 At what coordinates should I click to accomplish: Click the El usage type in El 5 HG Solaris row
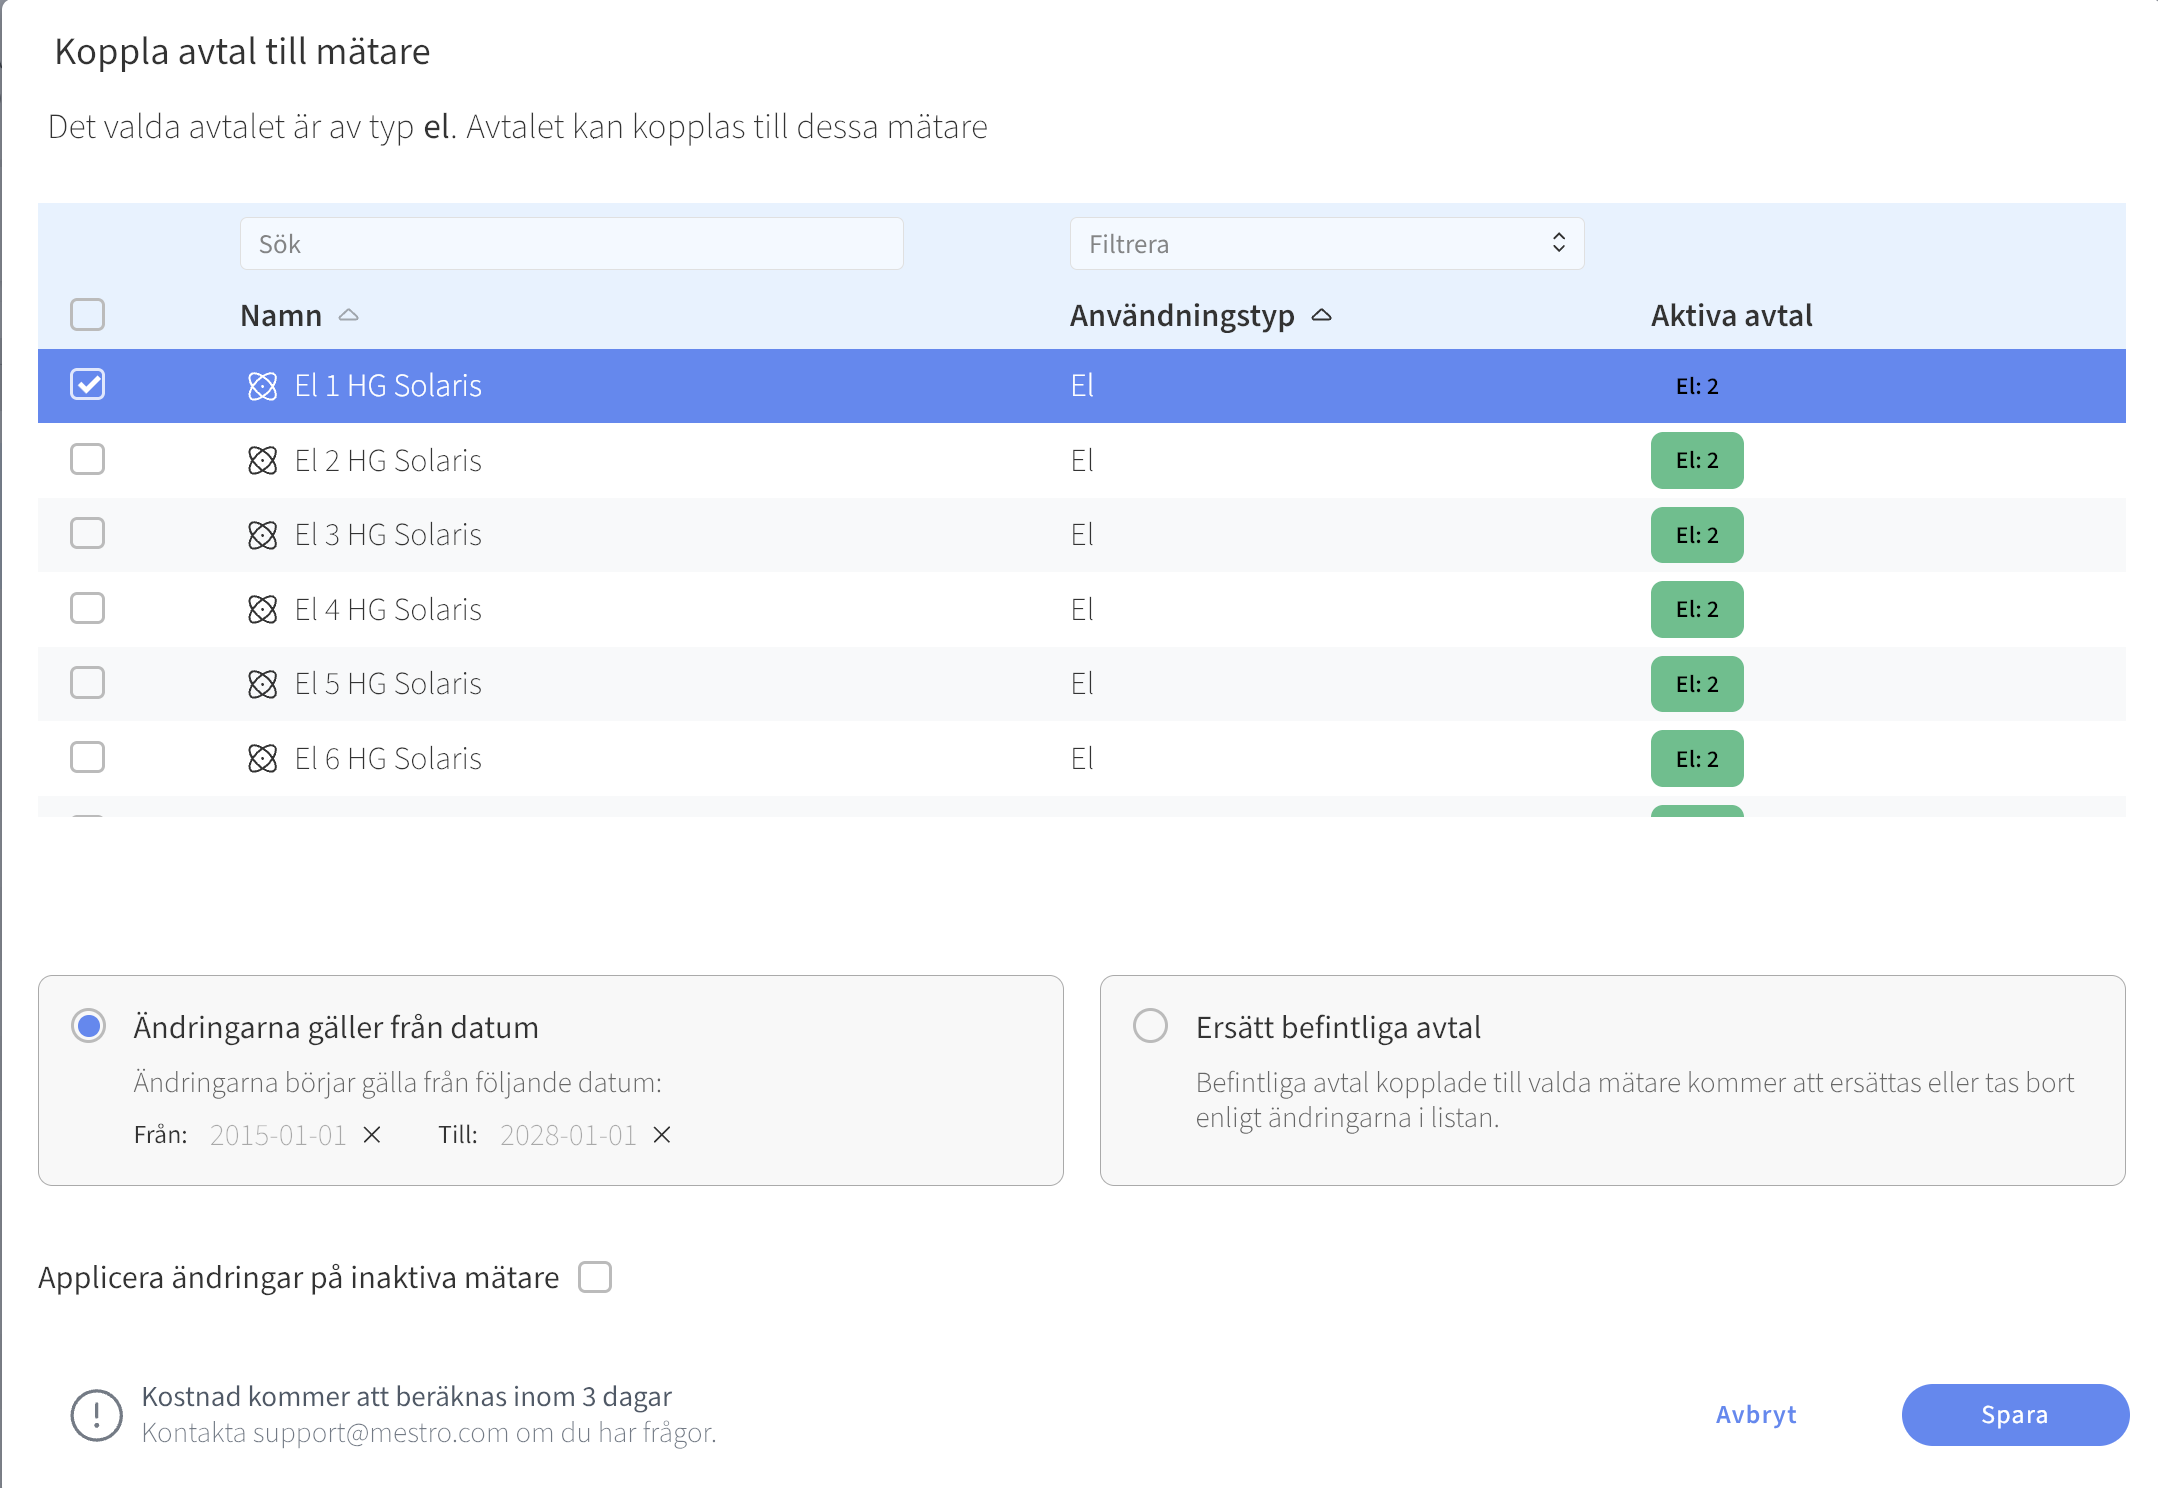(1082, 684)
